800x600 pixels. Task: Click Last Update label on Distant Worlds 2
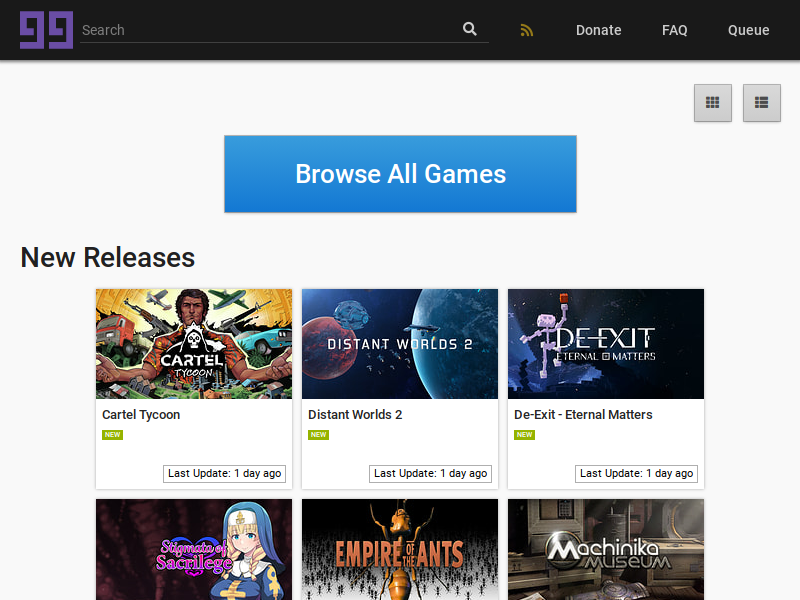[431, 473]
